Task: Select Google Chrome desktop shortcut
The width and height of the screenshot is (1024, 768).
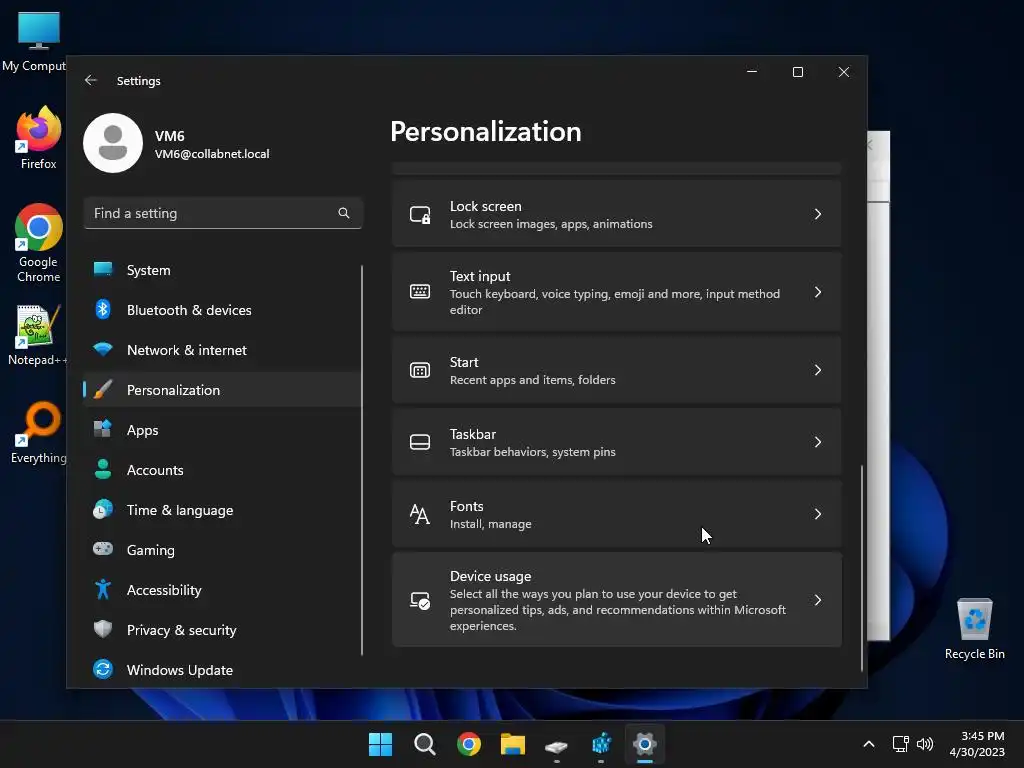Action: point(38,243)
